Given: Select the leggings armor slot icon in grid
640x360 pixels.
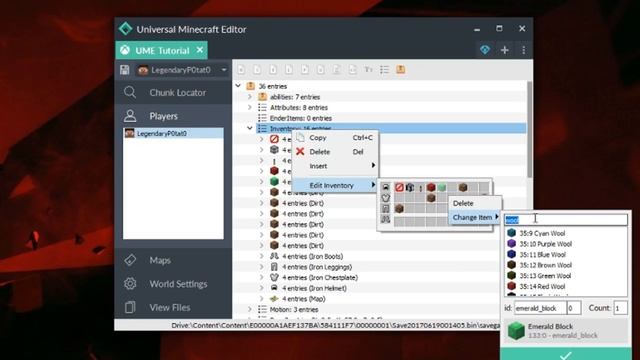Looking at the screenshot, I should [386, 209].
